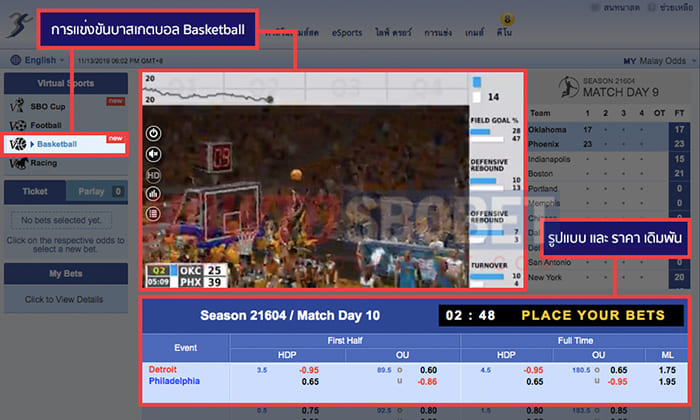The image size is (700, 420).
Task: Click the bar chart statistics icon on video
Action: pyautogui.click(x=153, y=194)
